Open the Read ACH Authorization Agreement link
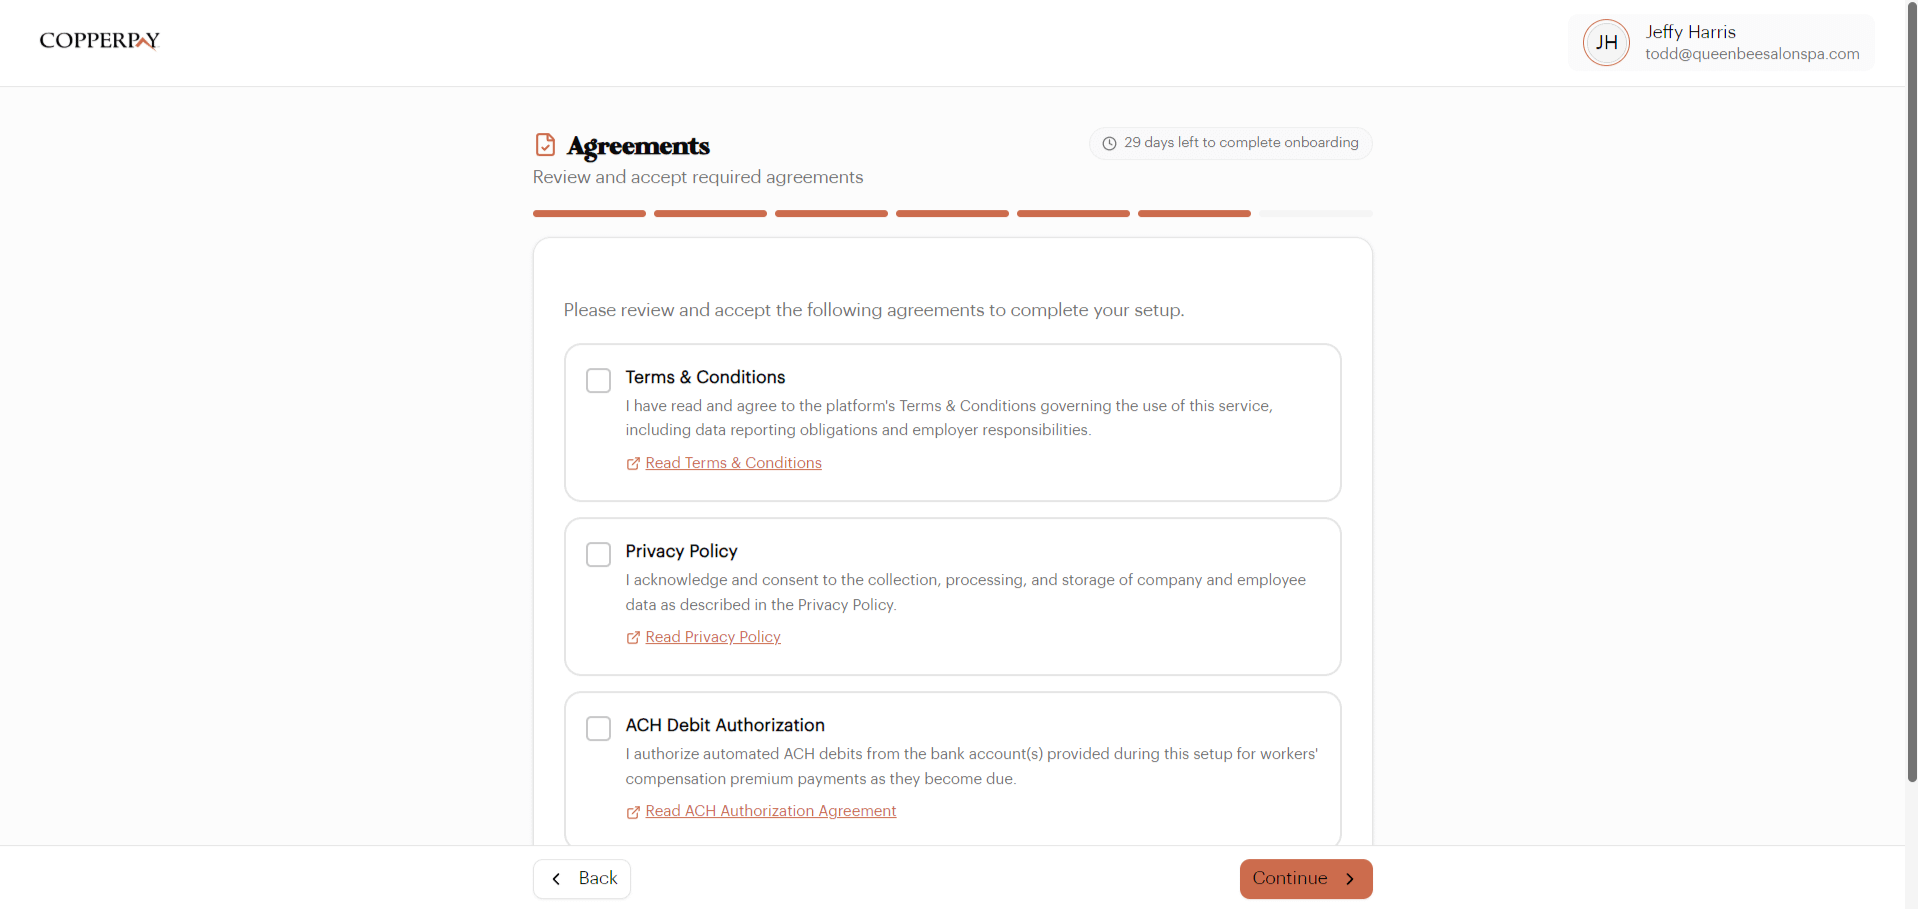This screenshot has width=1918, height=909. pos(770,811)
